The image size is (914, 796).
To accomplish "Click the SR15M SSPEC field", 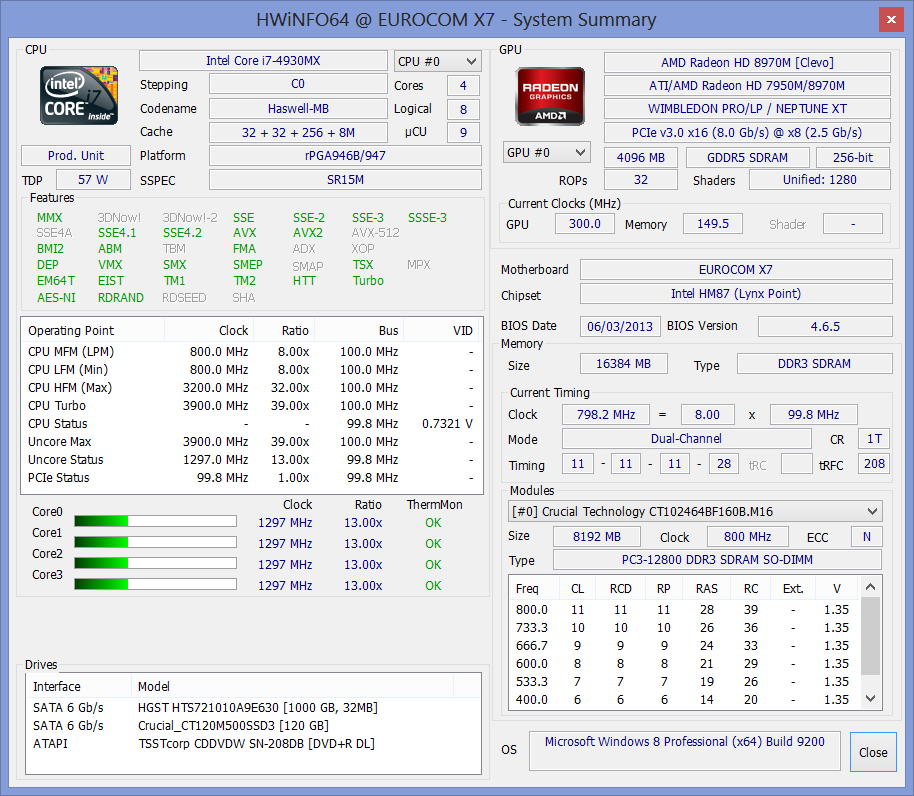I will coord(346,179).
